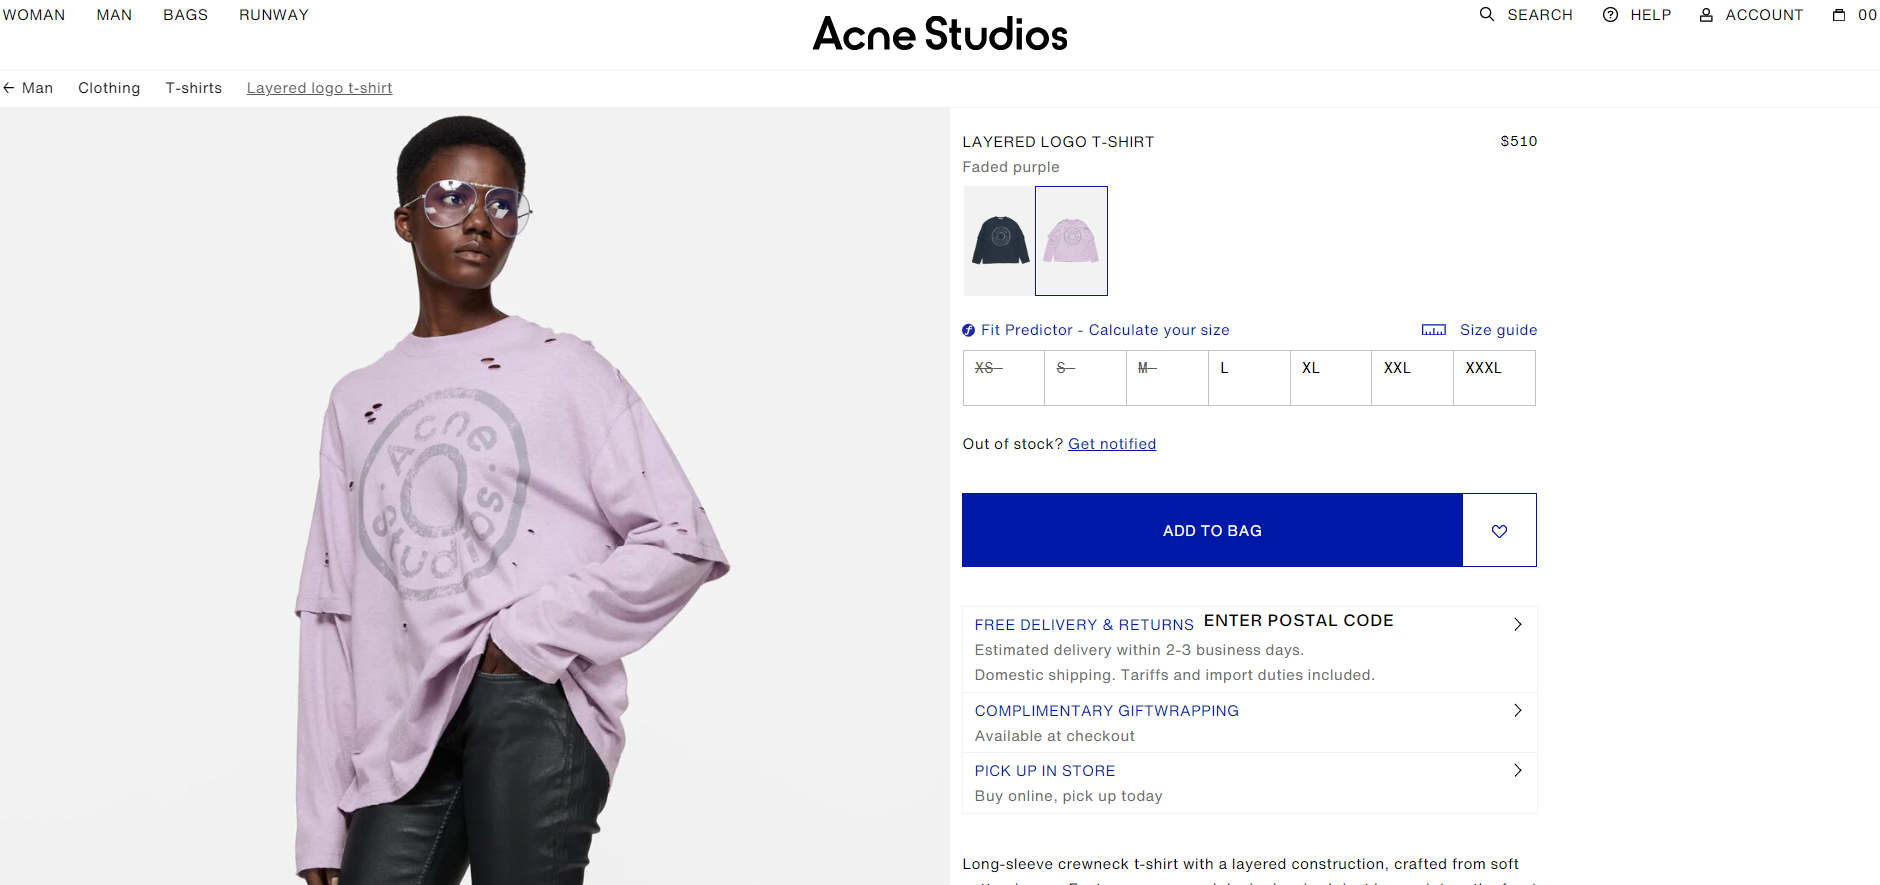This screenshot has height=885, width=1880.
Task: Open the shopping bag icon
Action: pyautogui.click(x=1839, y=15)
